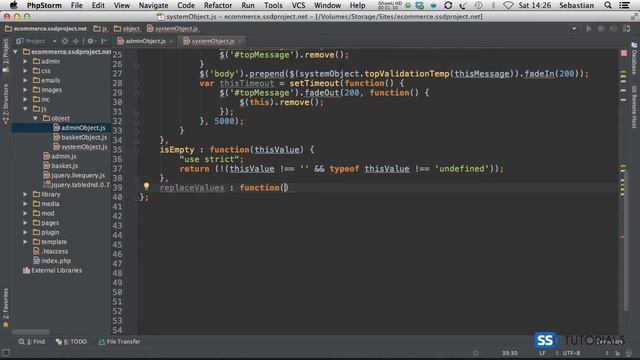
Task: Open the File menu
Action: tap(76, 5)
